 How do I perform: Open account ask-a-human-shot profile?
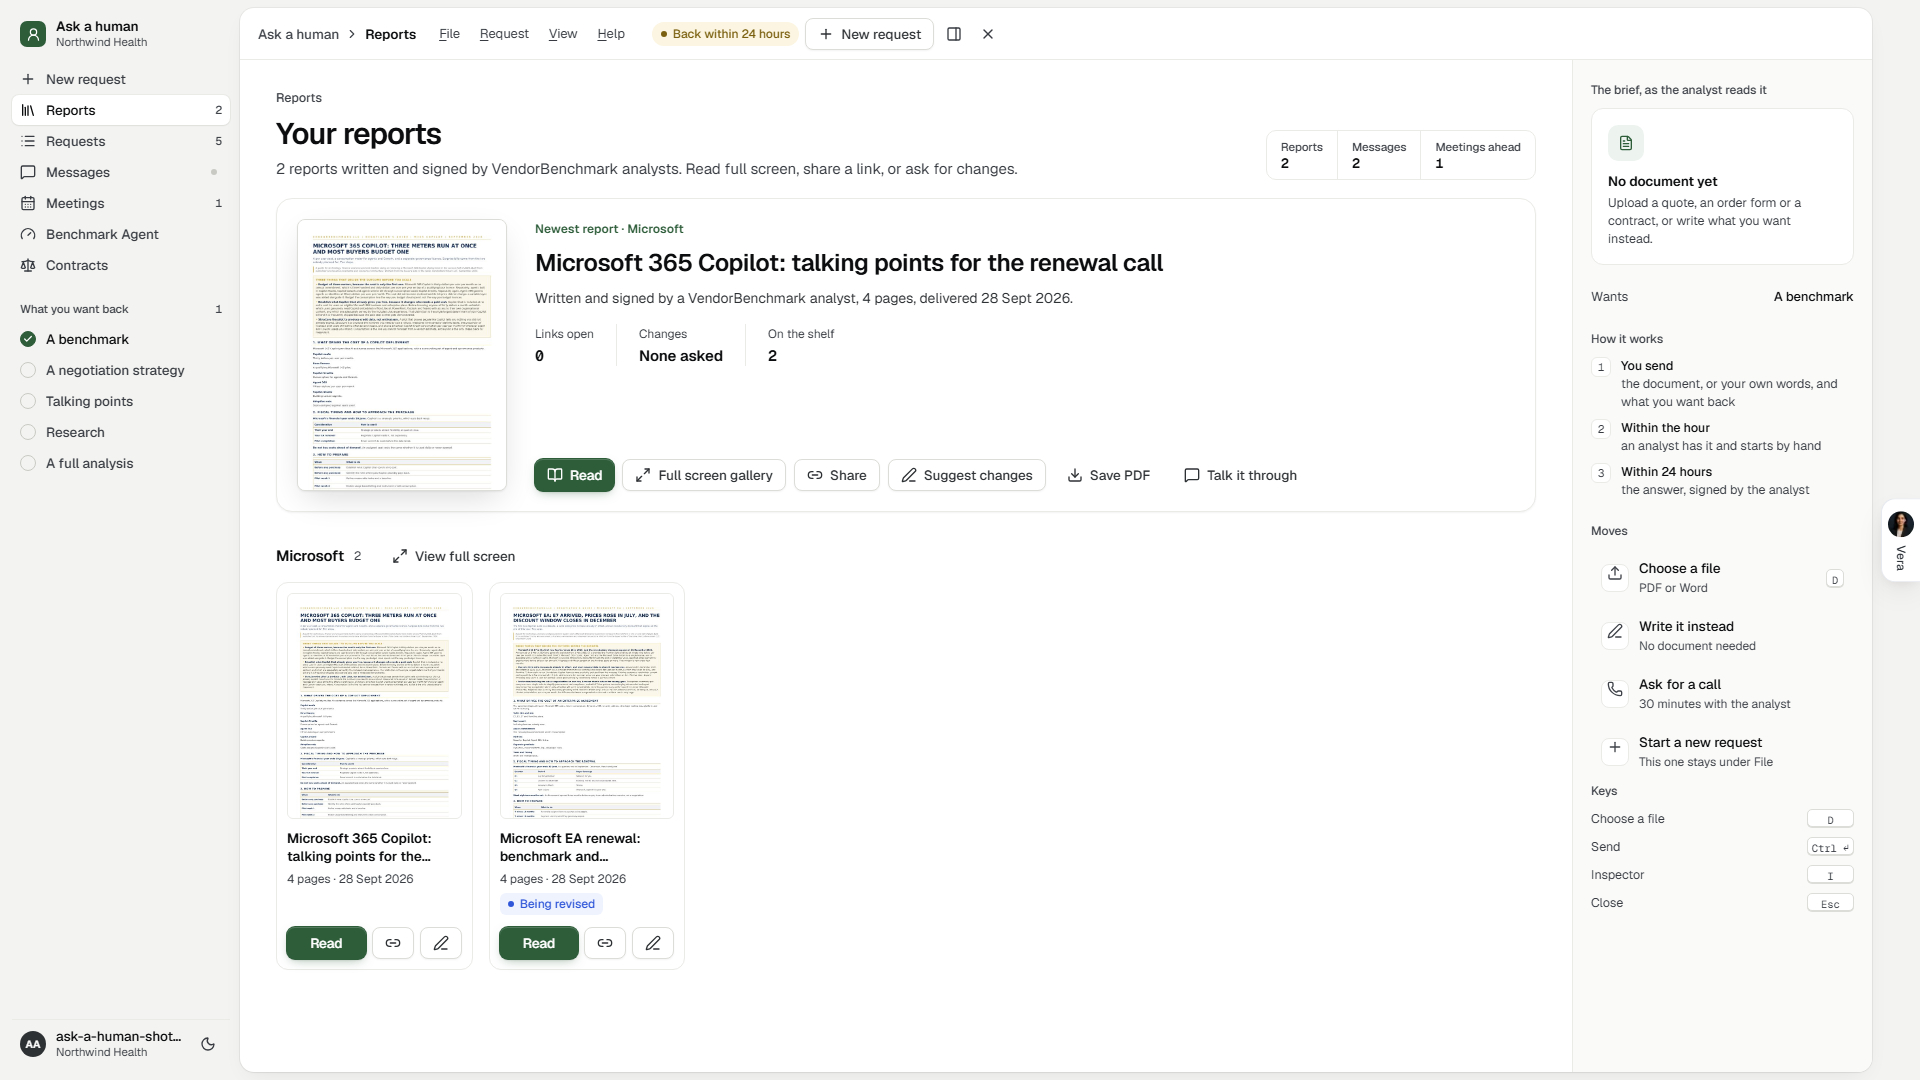[x=100, y=1044]
